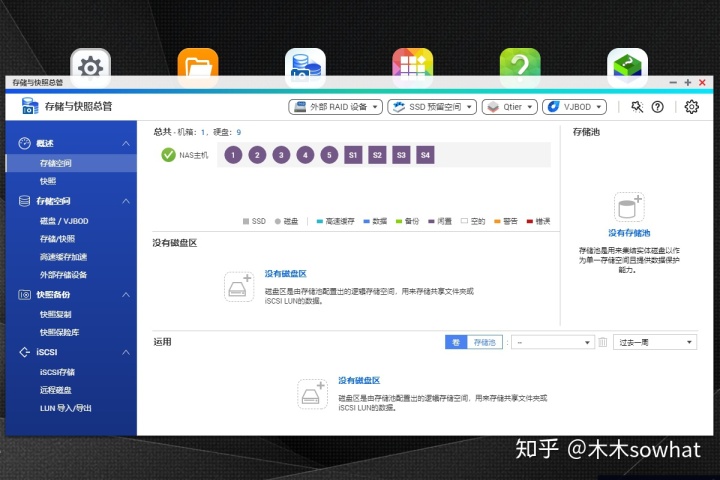Open SSD 预留空间 dropdown
720x480 pixels.
coord(432,107)
